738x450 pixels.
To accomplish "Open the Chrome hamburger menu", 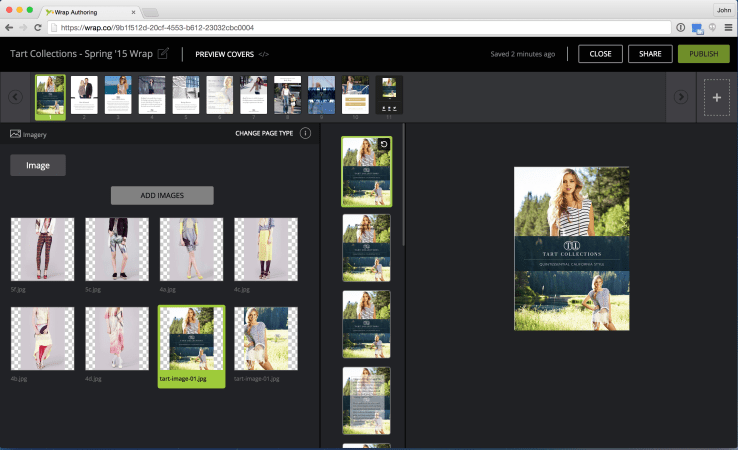I will click(x=727, y=27).
